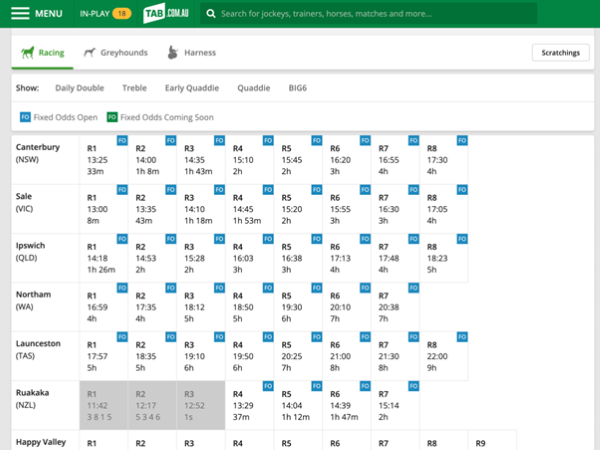Click FO badge on Ipswich R3
600x450 pixels.
[x=219, y=239]
